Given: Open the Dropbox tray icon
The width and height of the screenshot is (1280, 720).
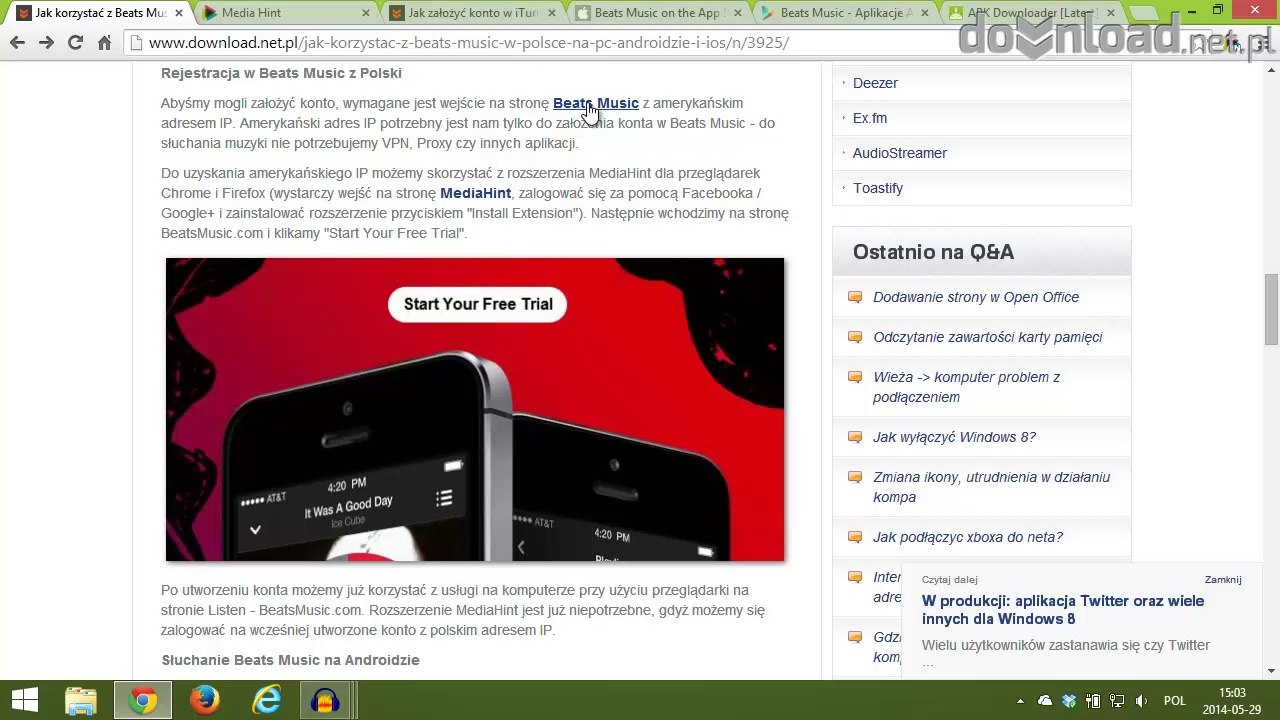Looking at the screenshot, I should click(x=1069, y=701).
